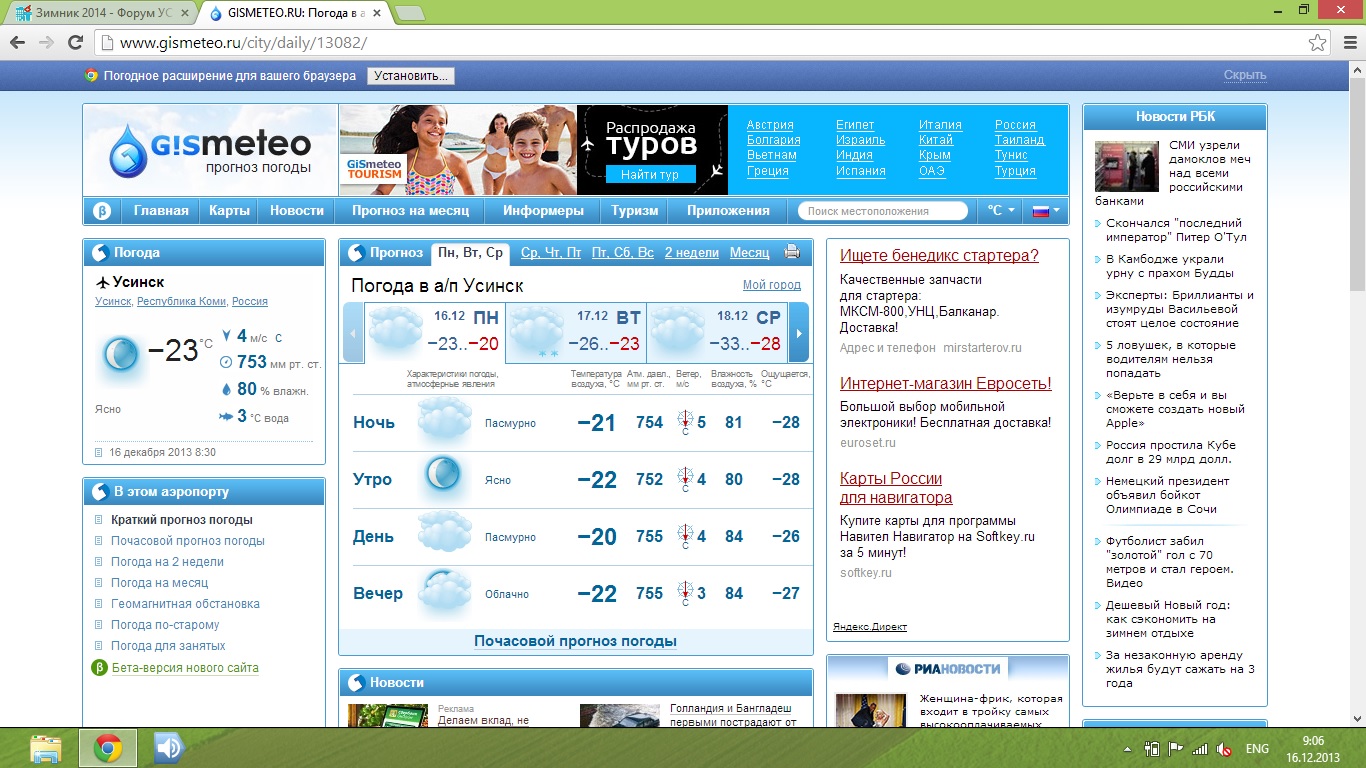Screen dimensions: 1366x768
Task: Open the volume app in the taskbar
Action: tap(169, 748)
